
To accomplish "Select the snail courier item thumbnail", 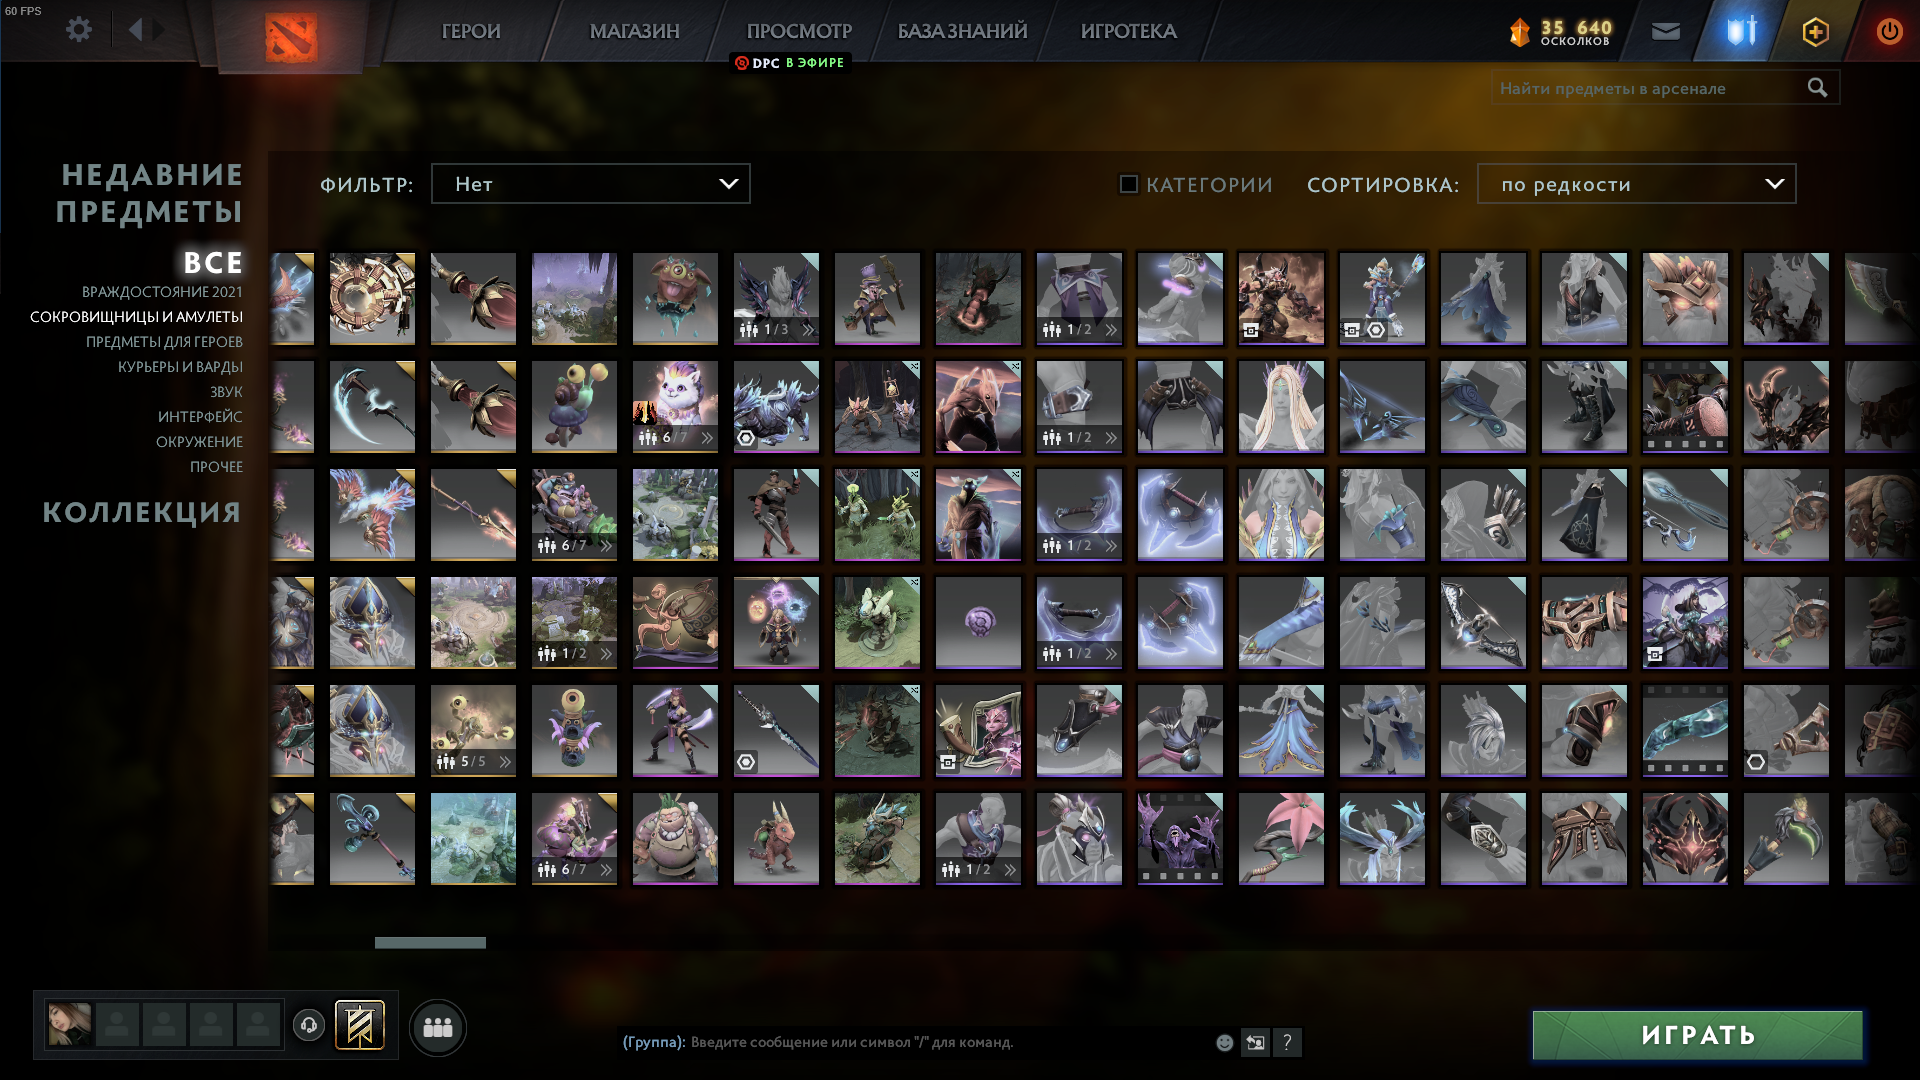I will click(574, 407).
